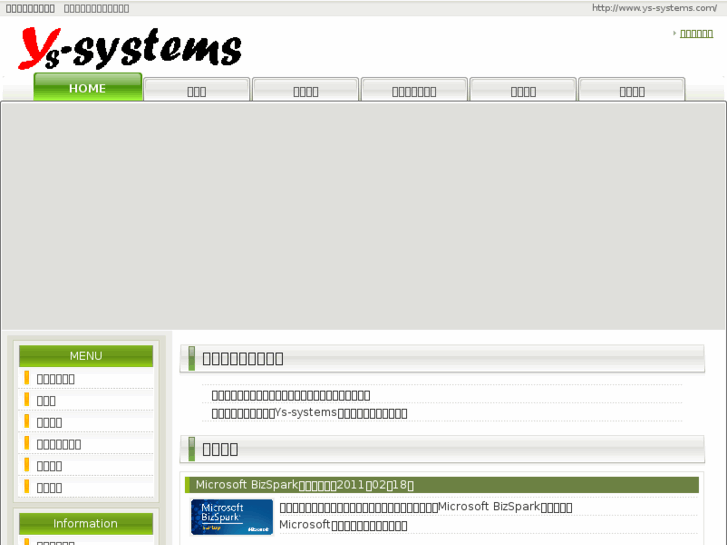Open the Microsoft BizSpark thumbnail image

click(x=232, y=517)
